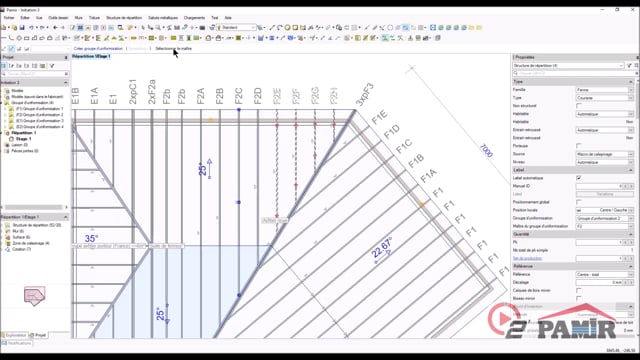Open the Source dropdown
Viewport: 640px width, 360px height.
[604, 154]
